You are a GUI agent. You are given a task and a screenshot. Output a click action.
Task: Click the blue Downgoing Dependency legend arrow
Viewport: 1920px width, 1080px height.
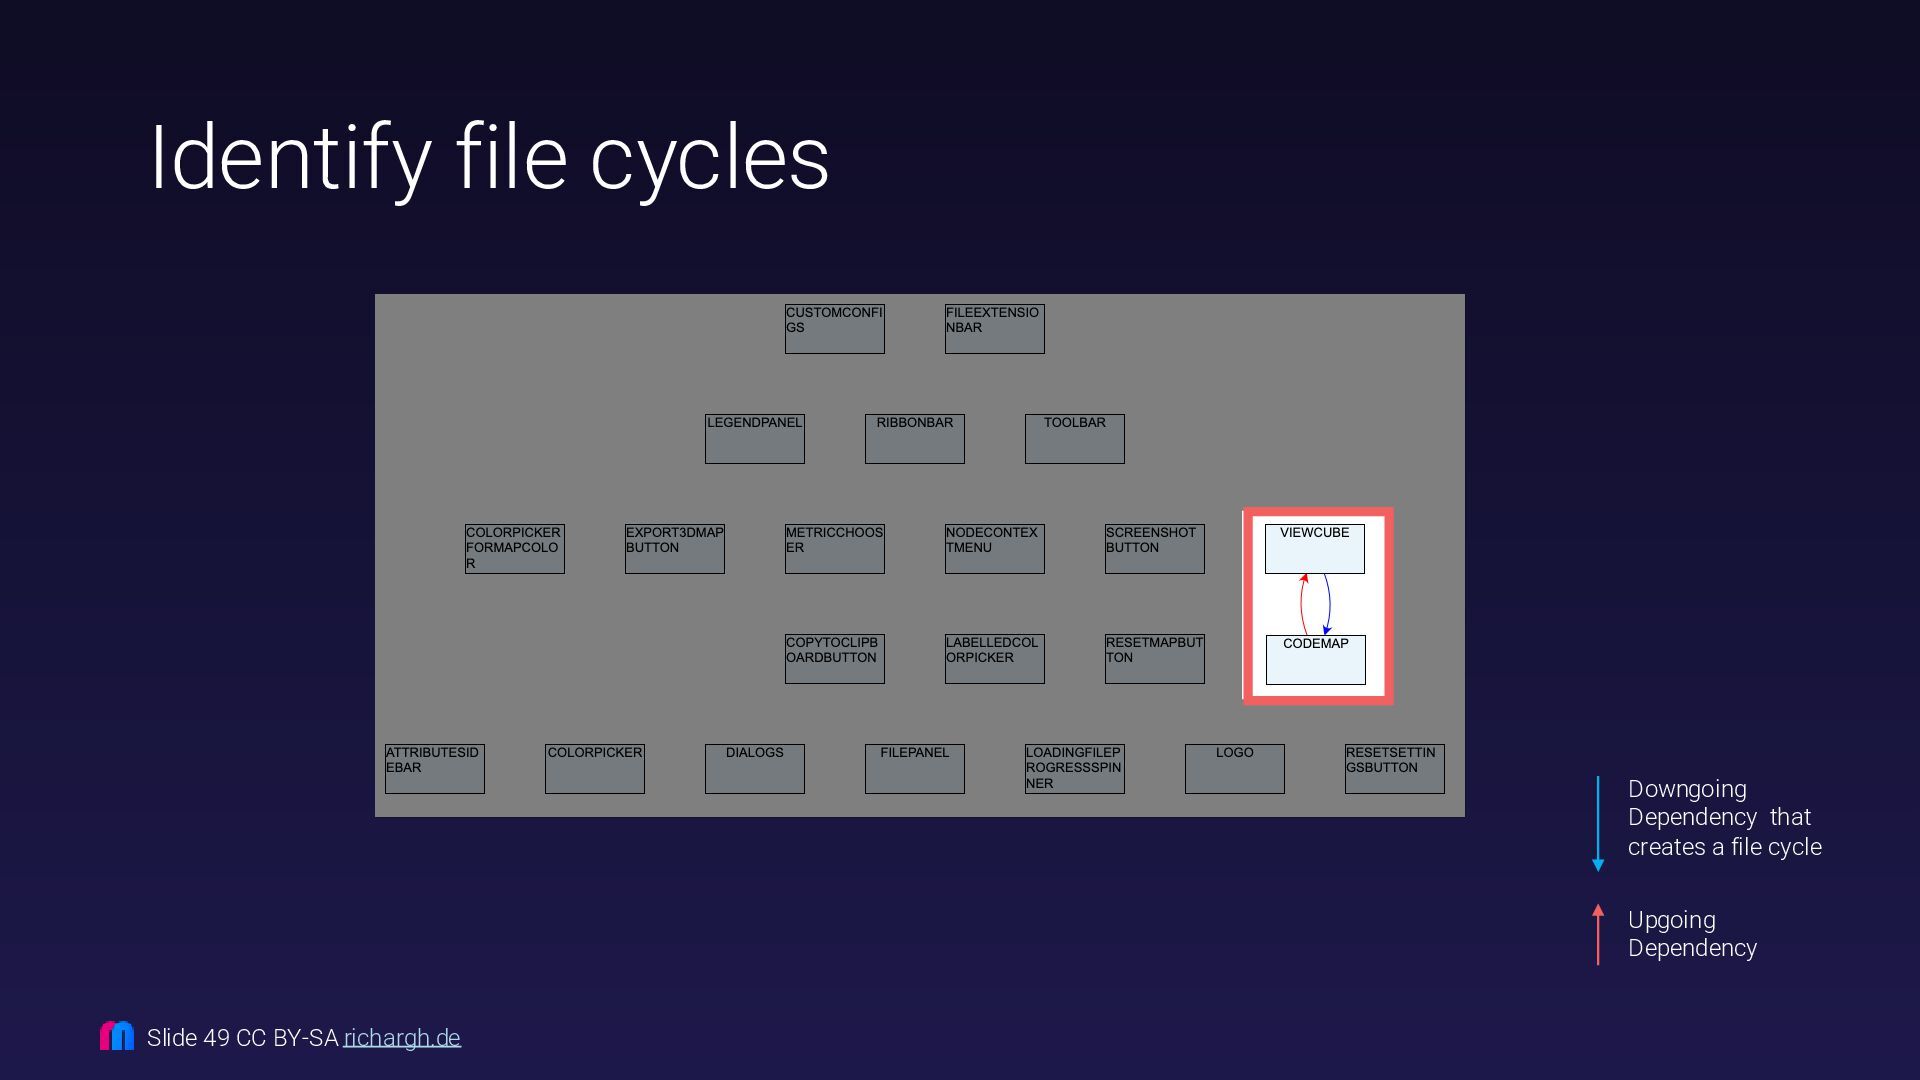(x=1598, y=823)
